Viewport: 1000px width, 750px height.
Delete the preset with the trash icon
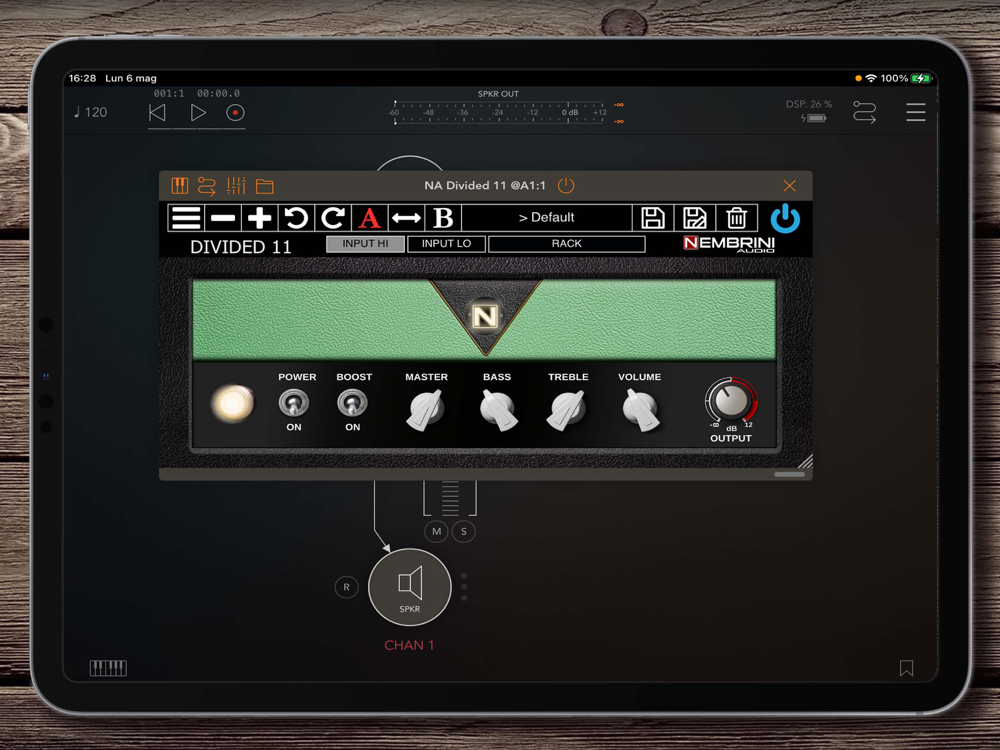click(x=737, y=217)
